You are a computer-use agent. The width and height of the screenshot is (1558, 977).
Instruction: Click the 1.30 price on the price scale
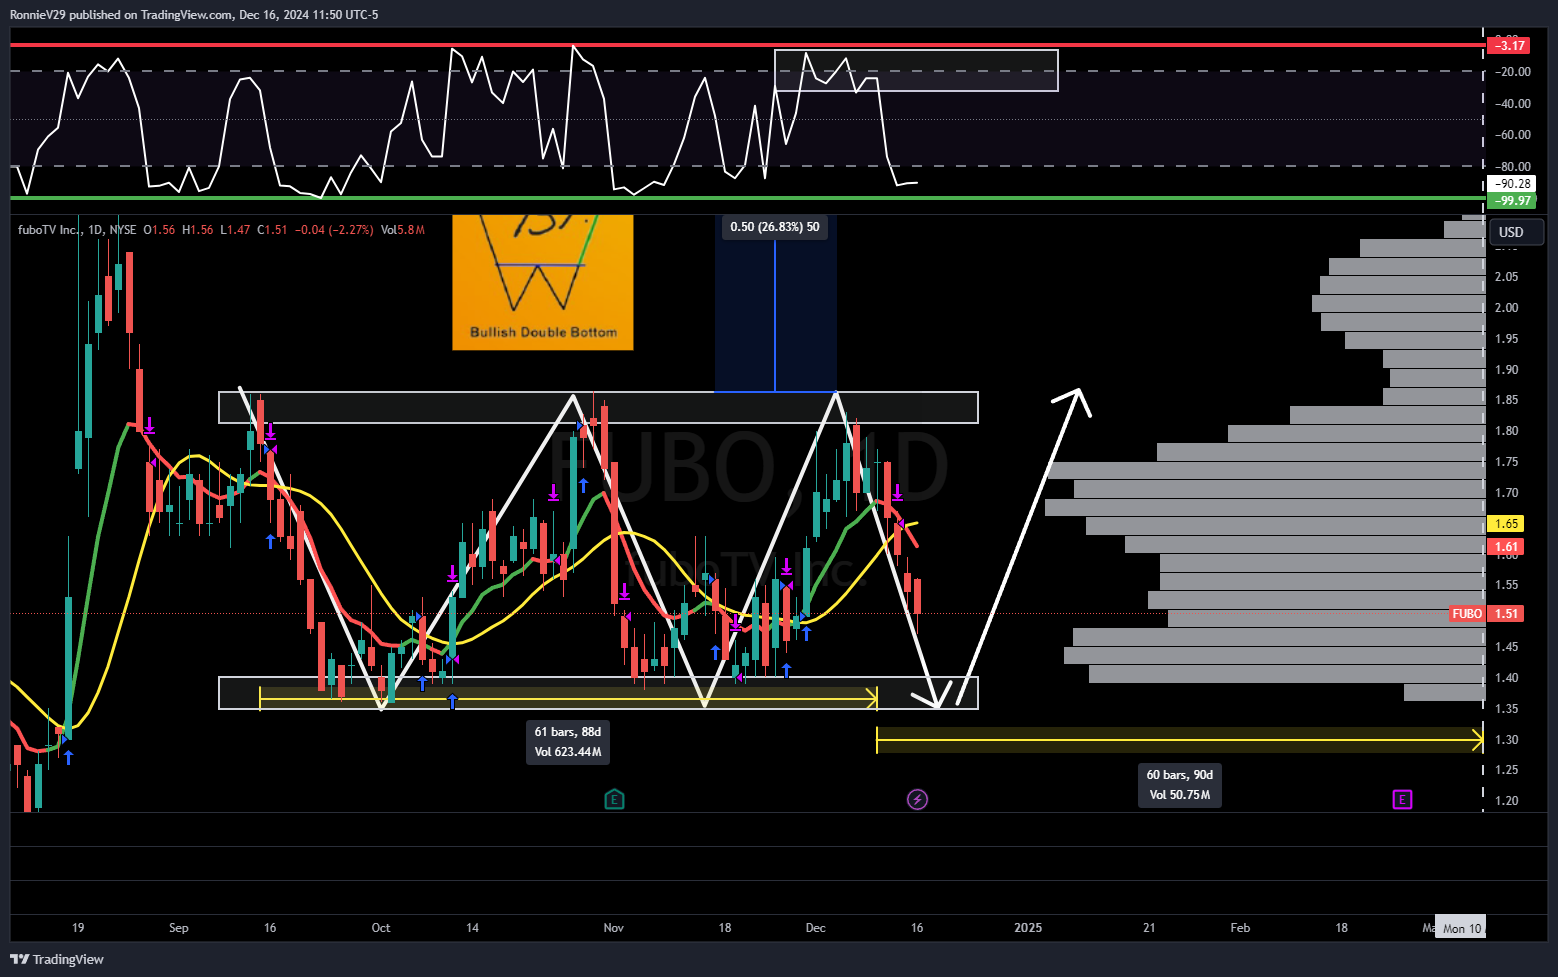[1506, 740]
